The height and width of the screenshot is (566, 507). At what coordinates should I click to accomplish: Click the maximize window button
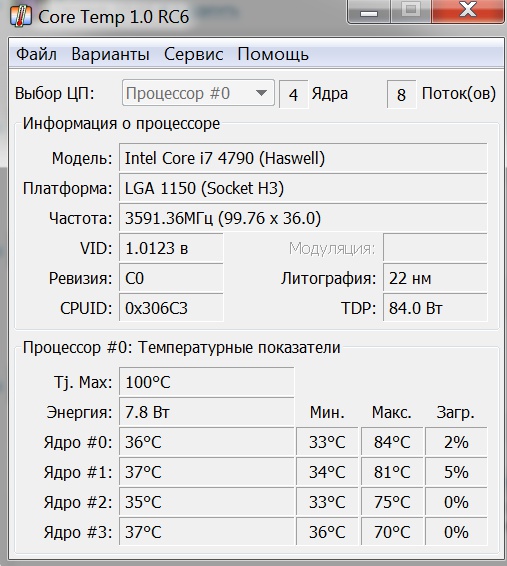[x=411, y=11]
